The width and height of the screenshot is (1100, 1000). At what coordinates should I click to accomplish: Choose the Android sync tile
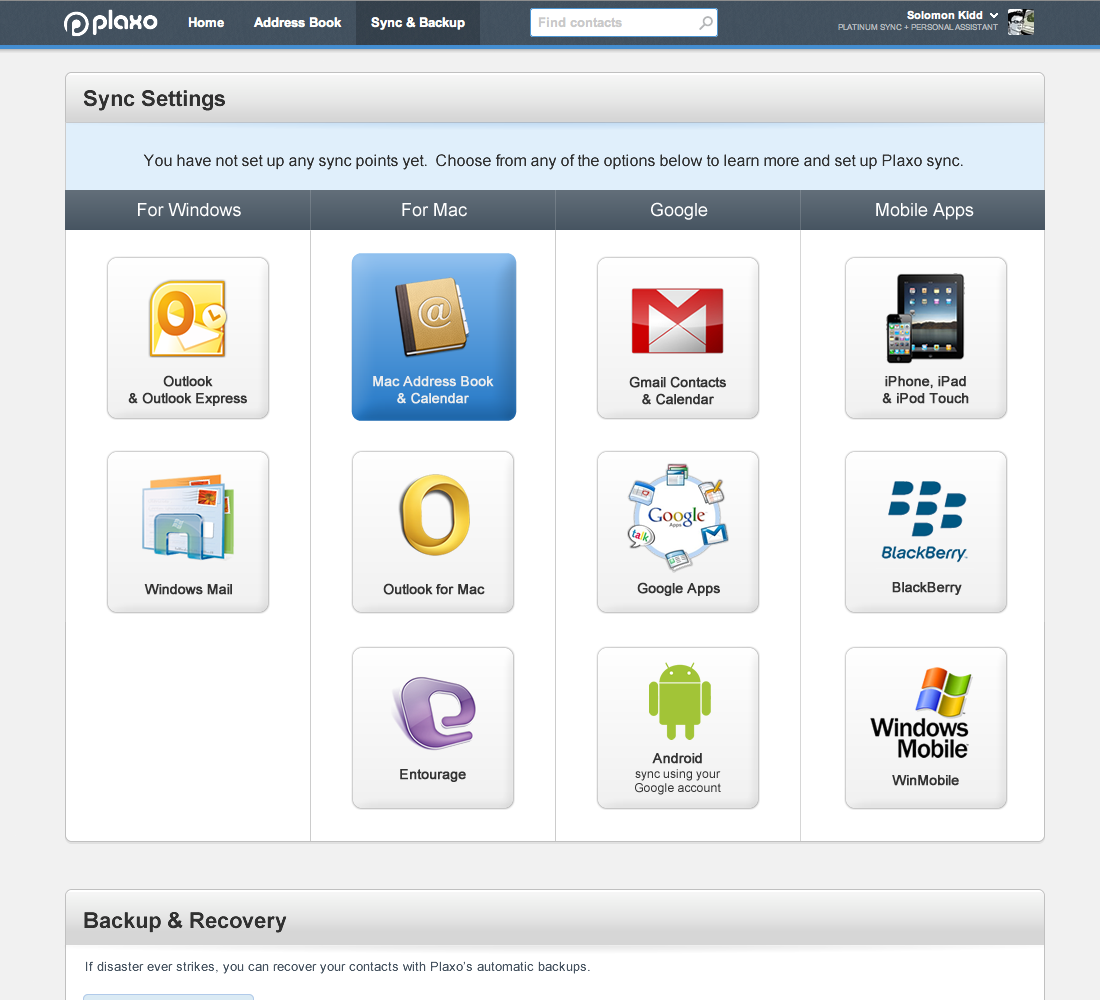678,728
